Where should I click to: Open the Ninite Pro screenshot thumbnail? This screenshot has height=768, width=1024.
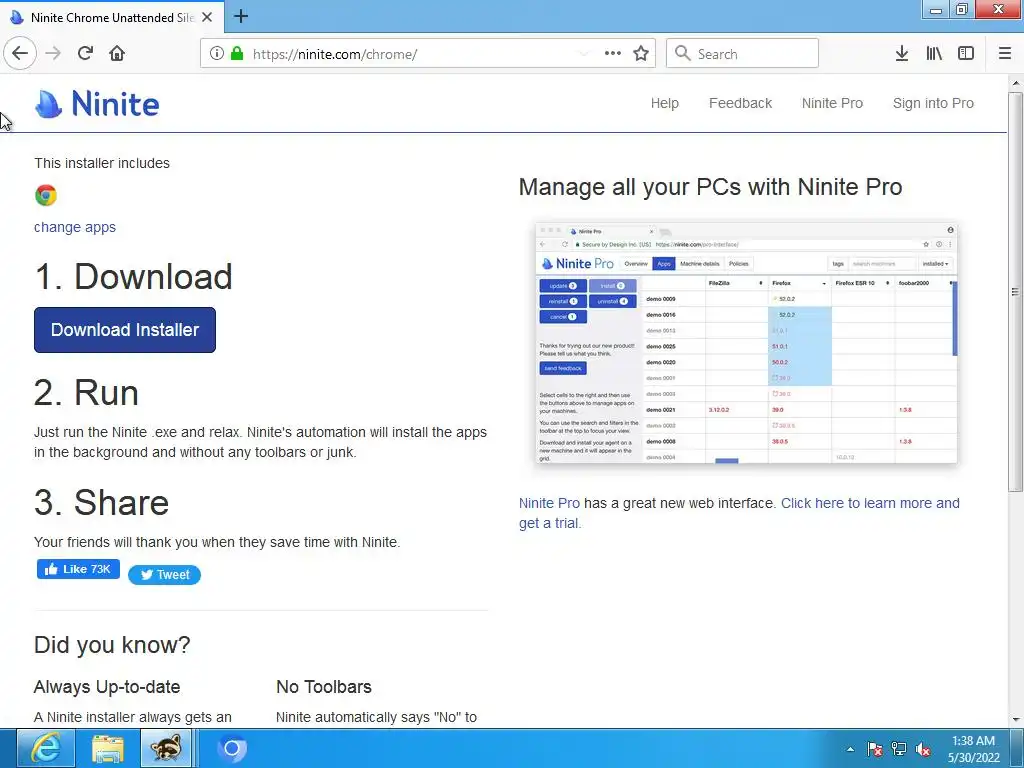coord(746,343)
